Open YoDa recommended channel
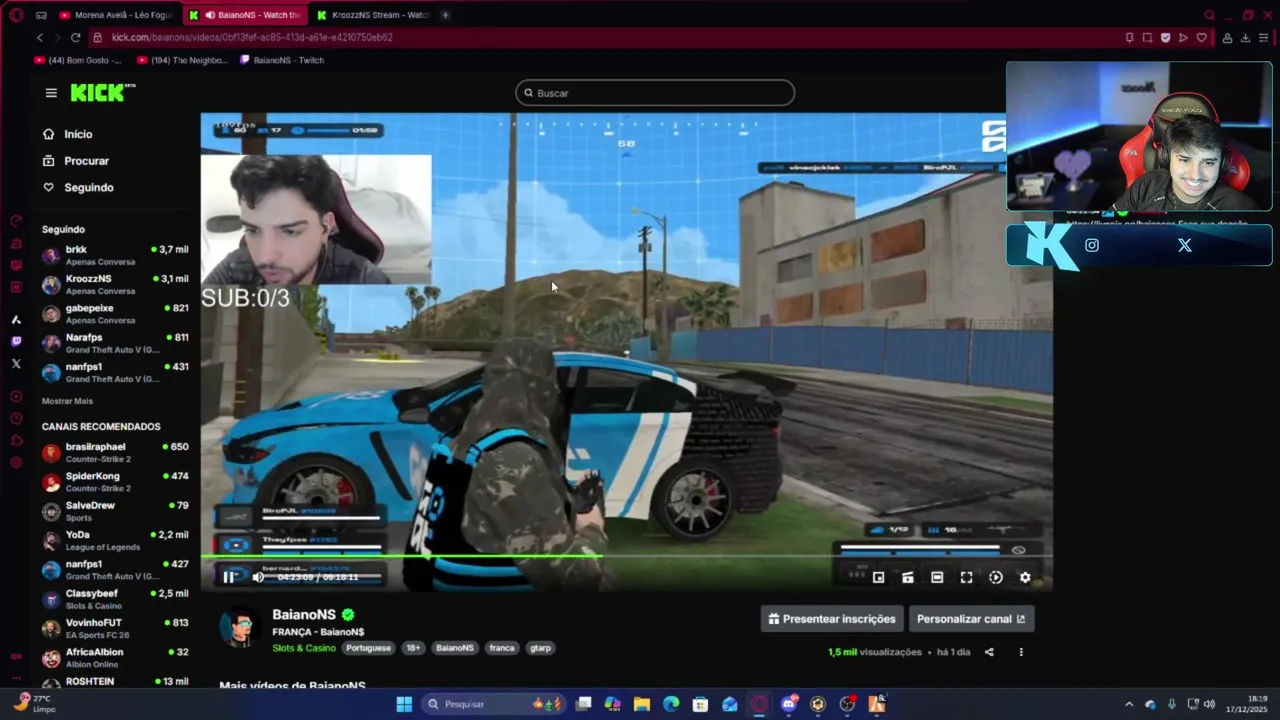 click(x=115, y=541)
